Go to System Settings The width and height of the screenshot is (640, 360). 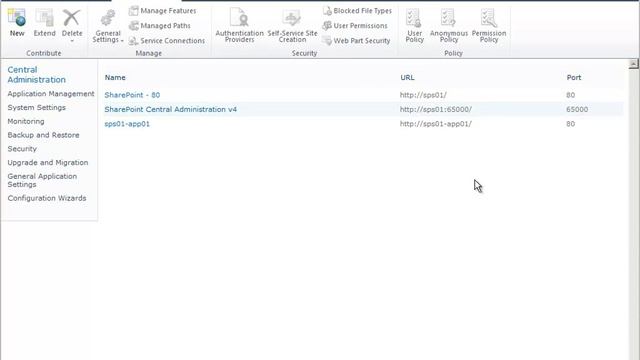tap(36, 108)
